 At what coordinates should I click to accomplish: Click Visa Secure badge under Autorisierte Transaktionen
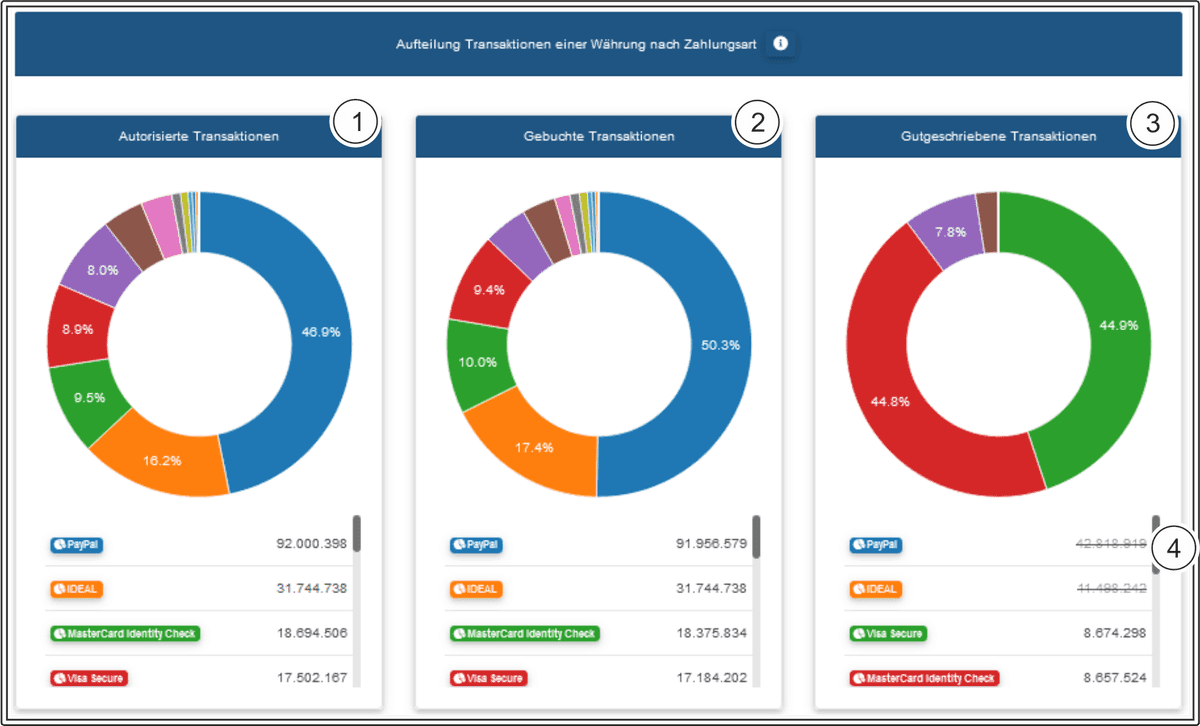(89, 678)
